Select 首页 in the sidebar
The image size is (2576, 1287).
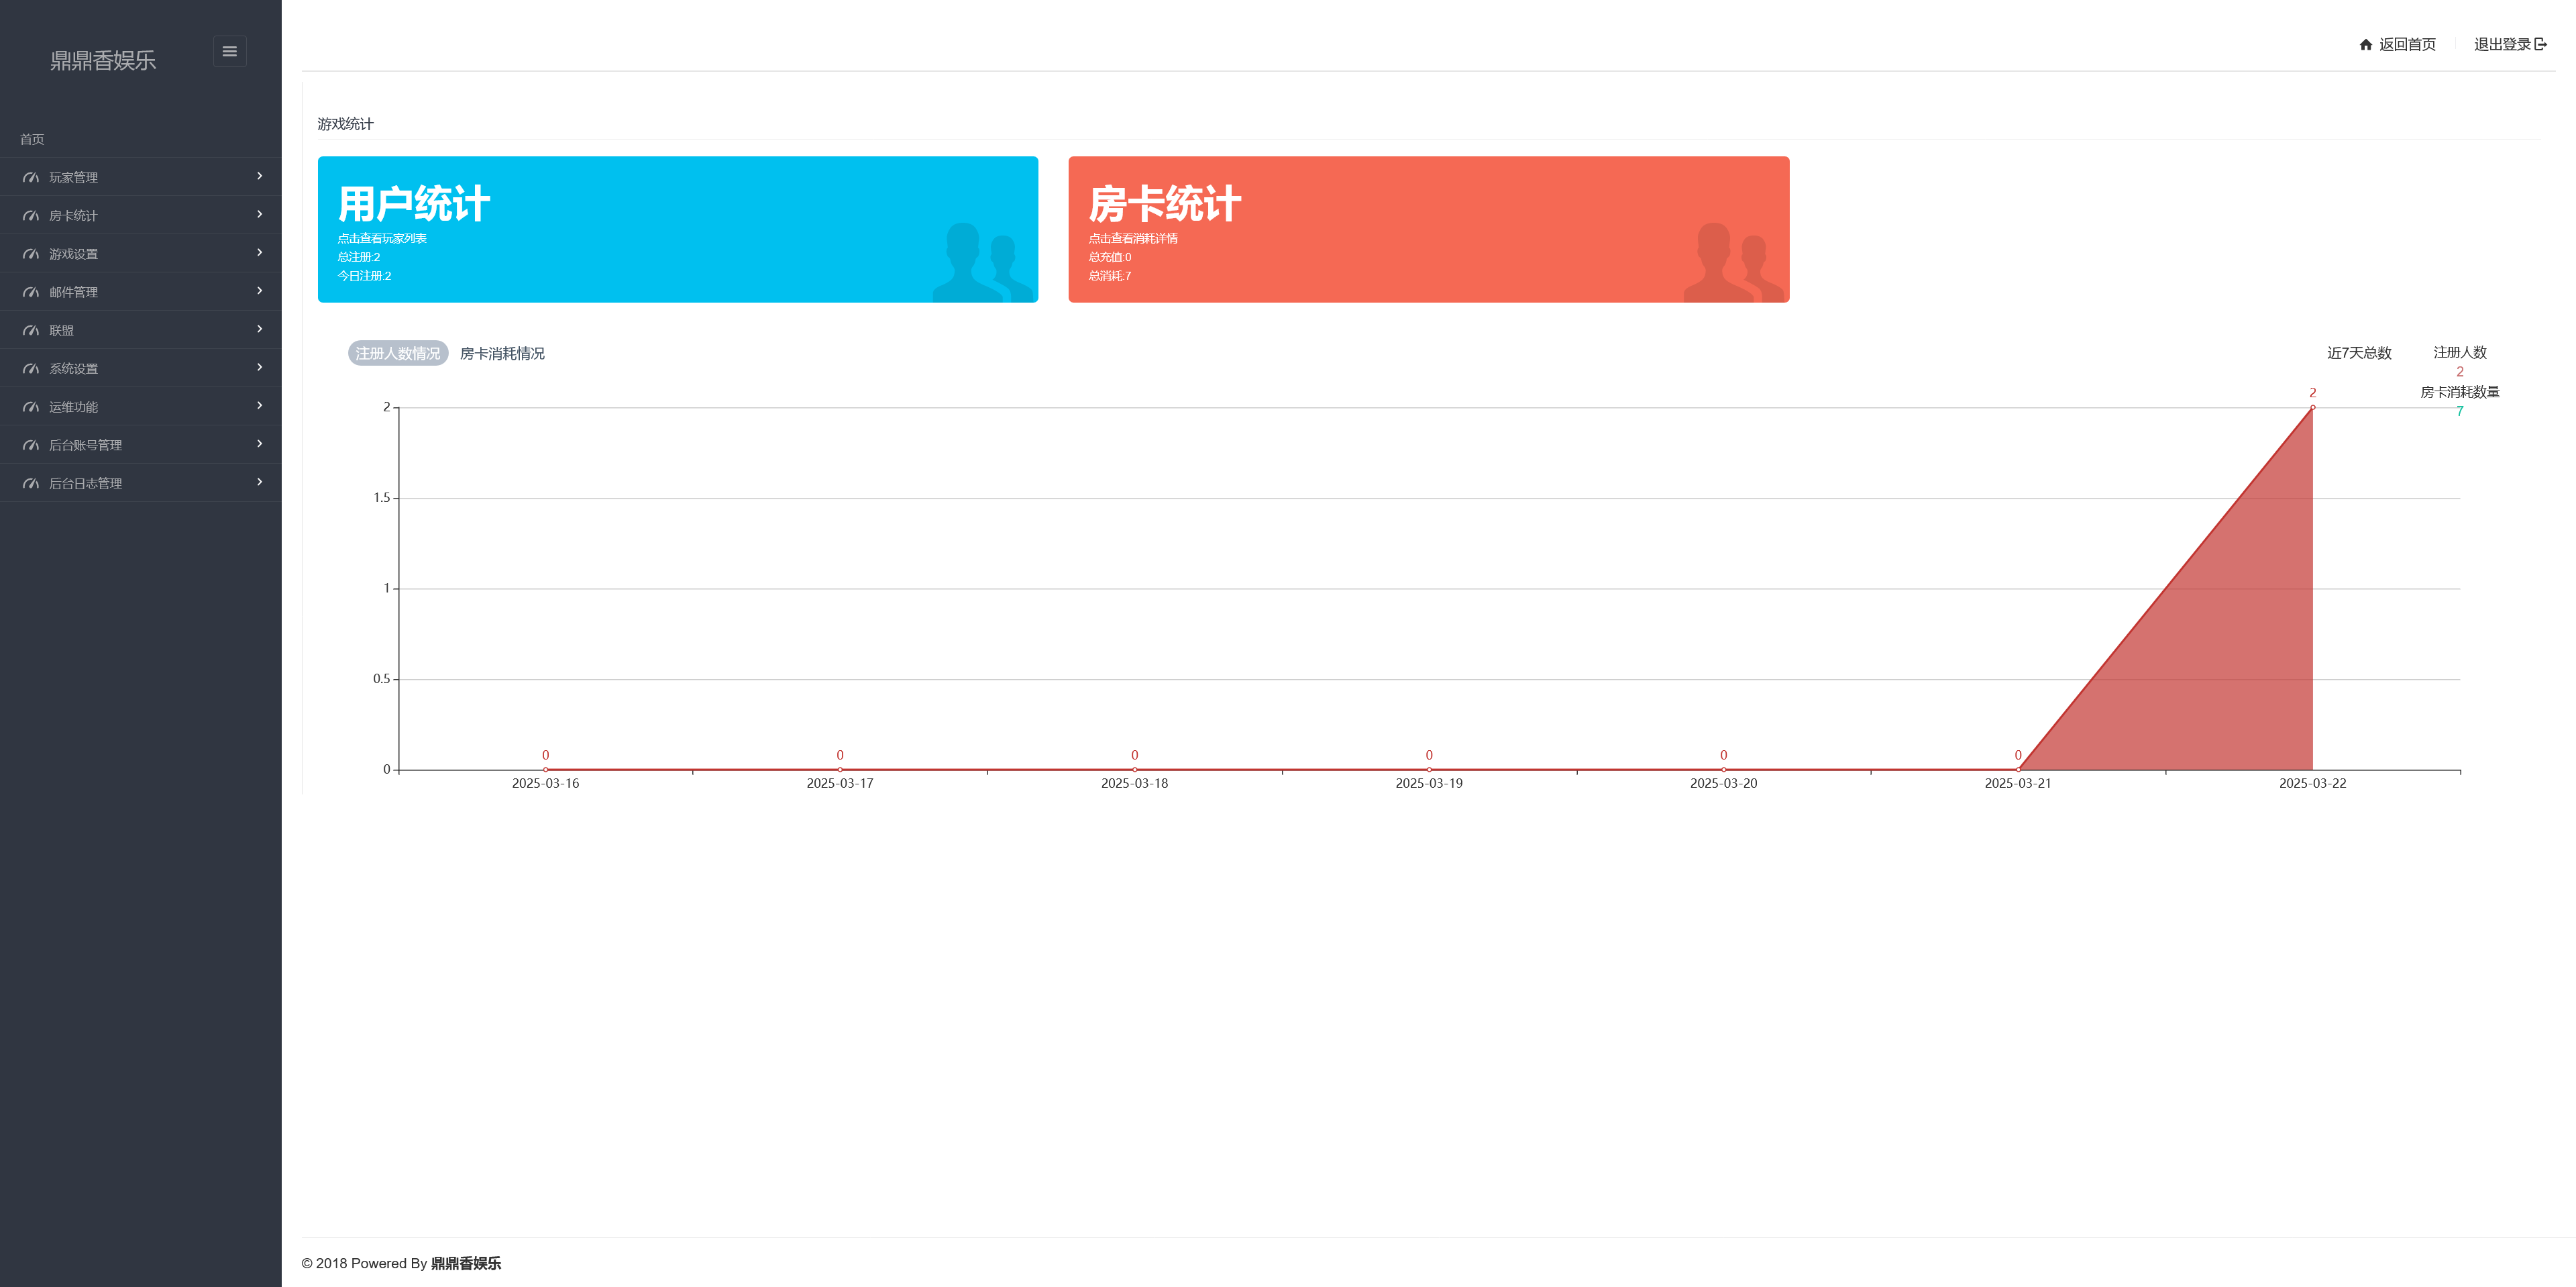point(32,140)
